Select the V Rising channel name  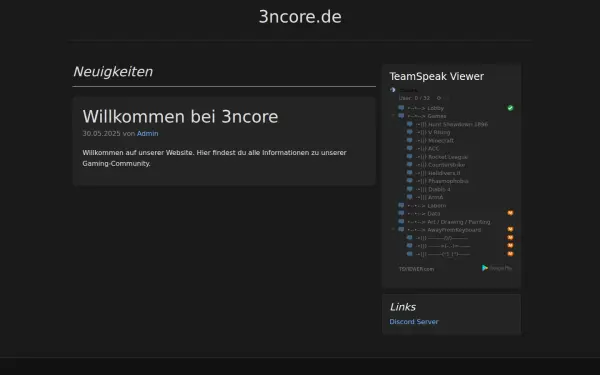click(x=439, y=132)
